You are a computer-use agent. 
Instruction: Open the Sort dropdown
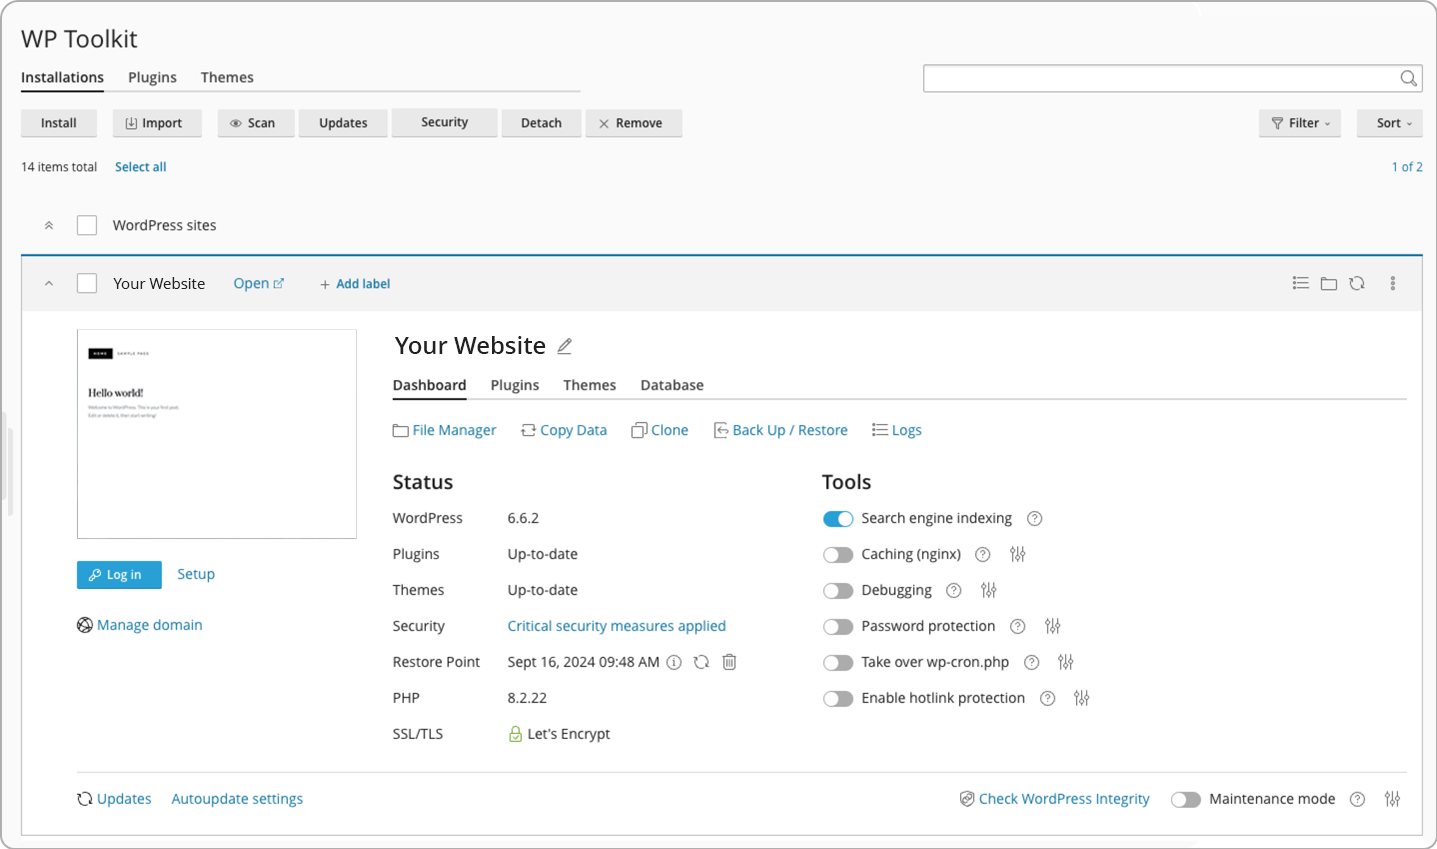1390,123
